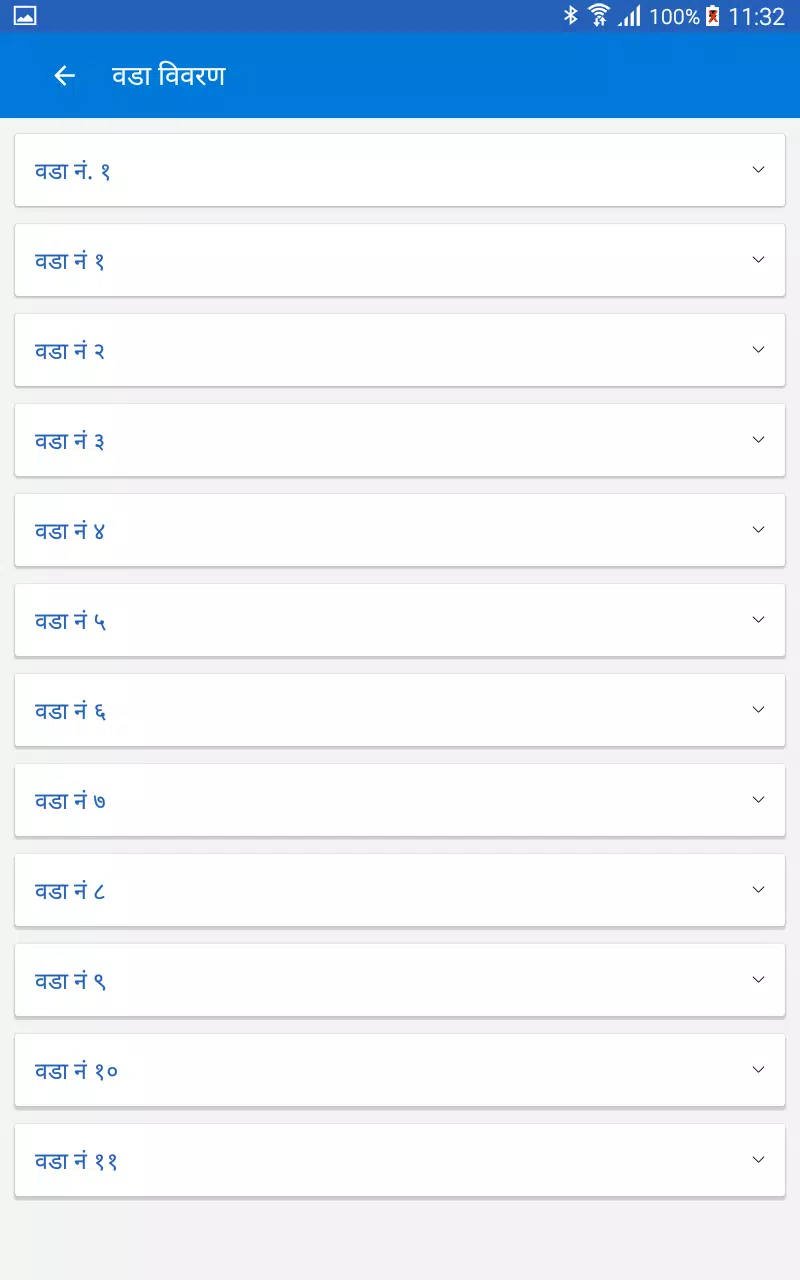The height and width of the screenshot is (1280, 800).
Task: Expand chevron on वडा नं ११ row
Action: (x=759, y=1160)
